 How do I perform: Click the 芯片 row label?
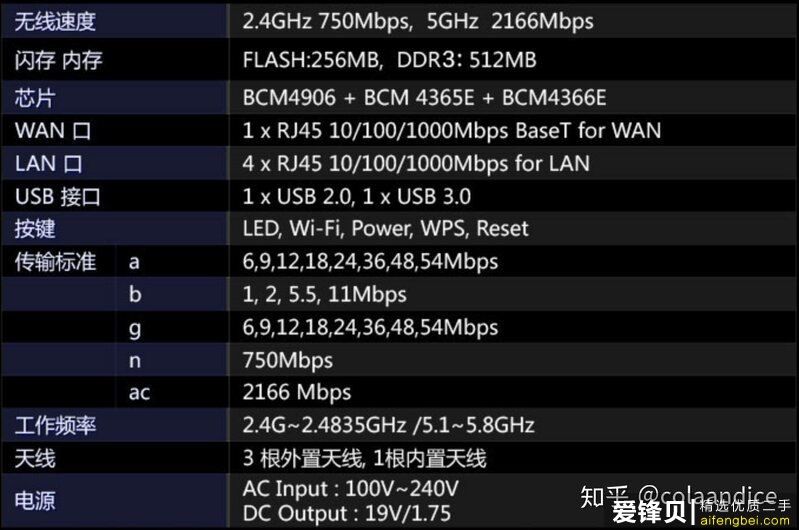tap(35, 98)
